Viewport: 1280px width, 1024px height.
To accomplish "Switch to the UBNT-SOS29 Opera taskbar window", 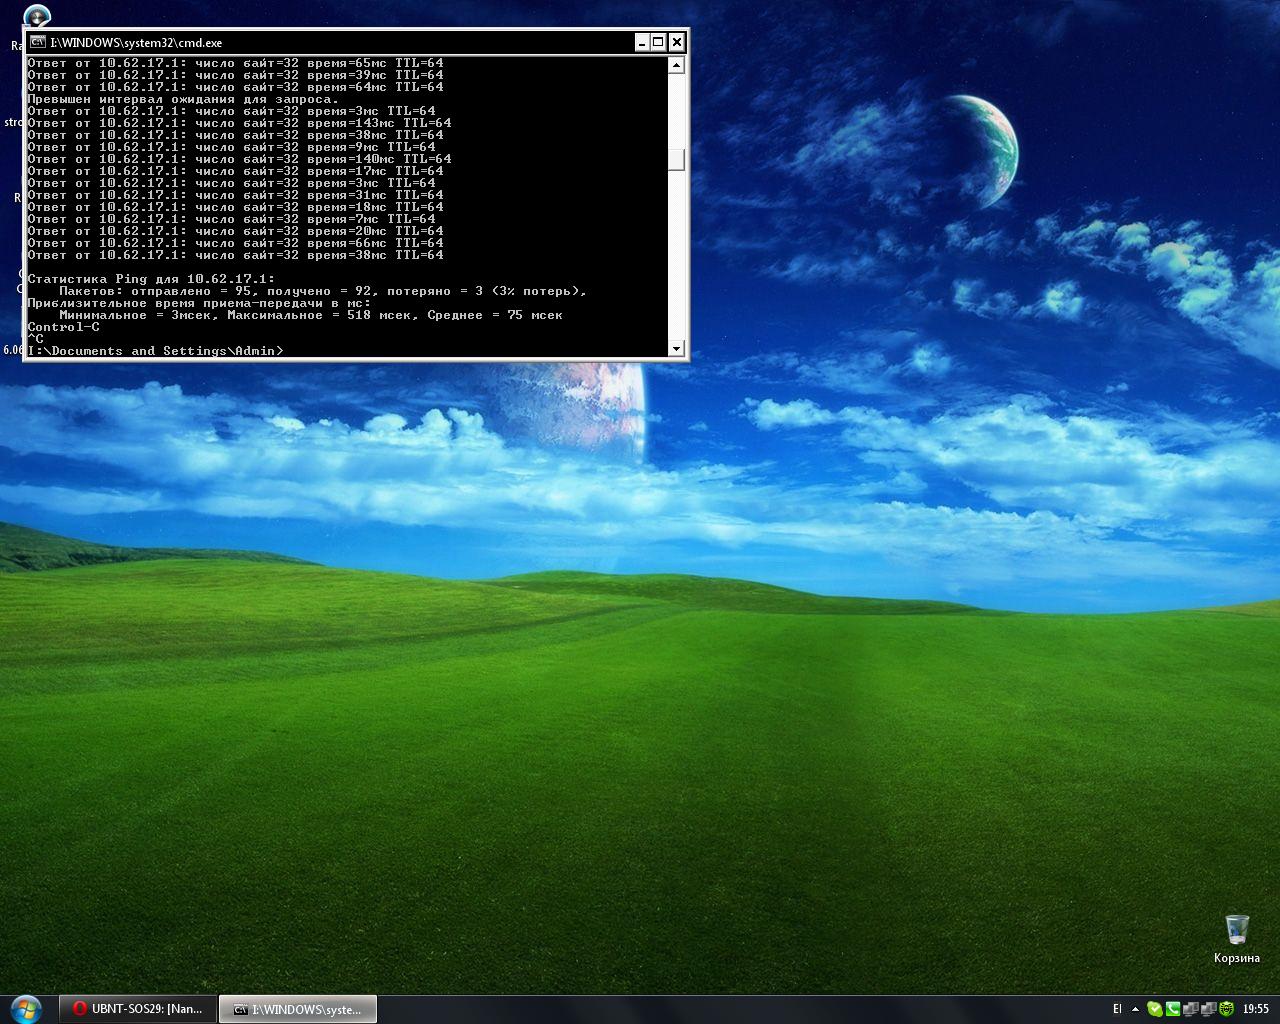I will pyautogui.click(x=138, y=1009).
